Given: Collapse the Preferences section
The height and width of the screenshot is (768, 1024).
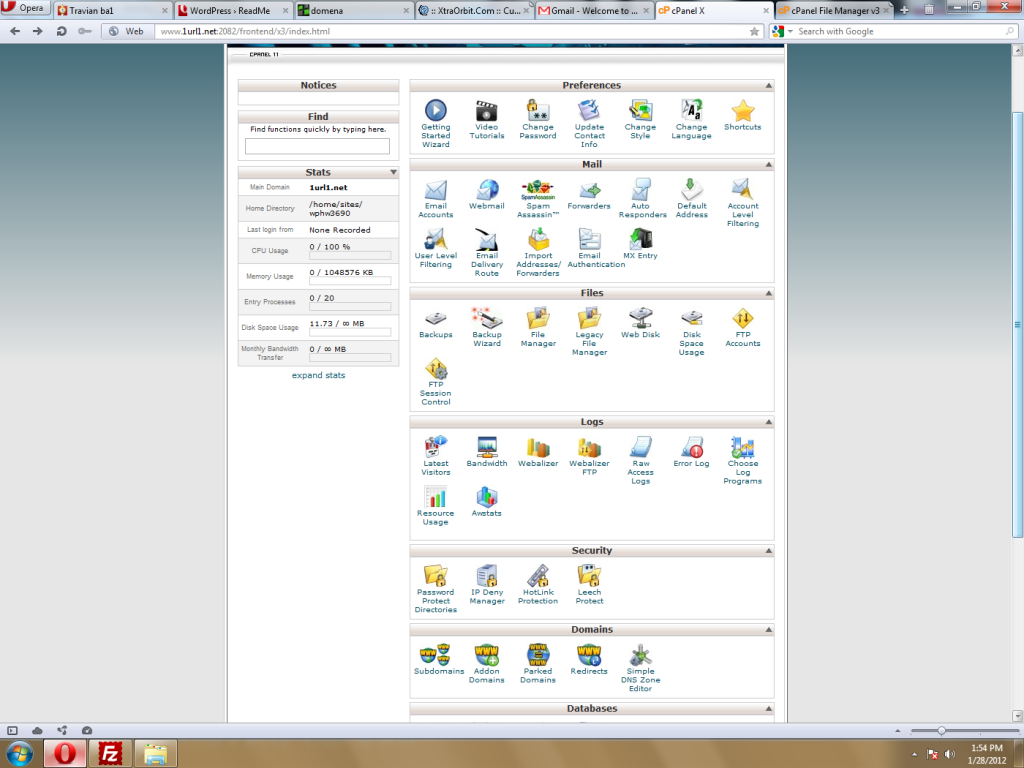Looking at the screenshot, I should coord(769,86).
